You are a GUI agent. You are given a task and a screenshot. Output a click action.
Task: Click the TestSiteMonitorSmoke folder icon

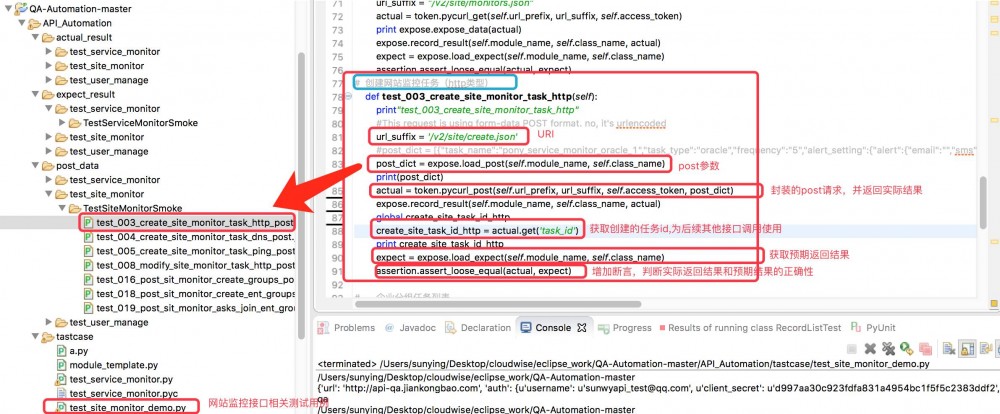coord(75,208)
